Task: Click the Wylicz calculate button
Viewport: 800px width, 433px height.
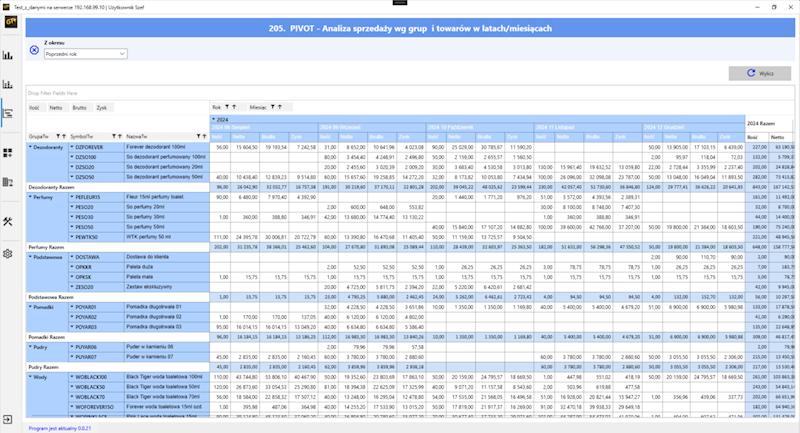Action: [760, 73]
